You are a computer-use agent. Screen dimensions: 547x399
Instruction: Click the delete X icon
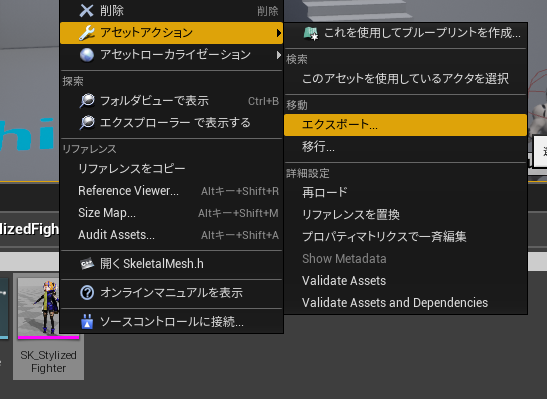[x=86, y=10]
